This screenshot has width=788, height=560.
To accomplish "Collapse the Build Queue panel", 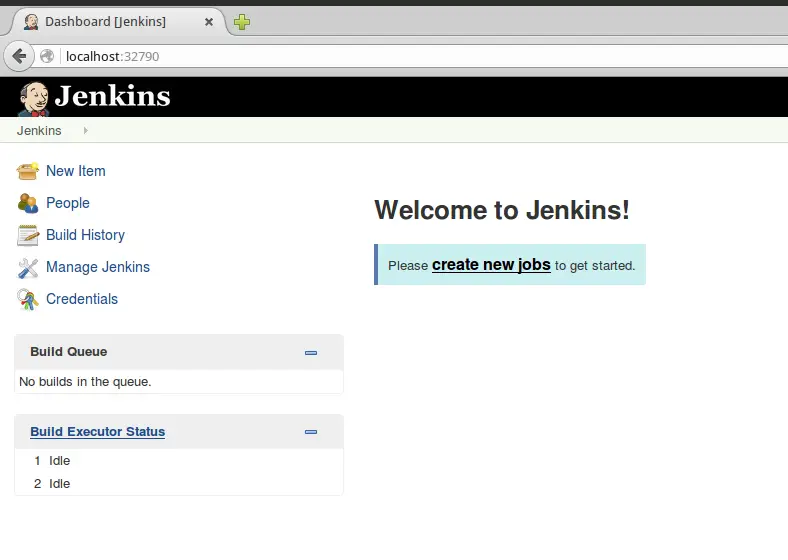I will [x=311, y=352].
